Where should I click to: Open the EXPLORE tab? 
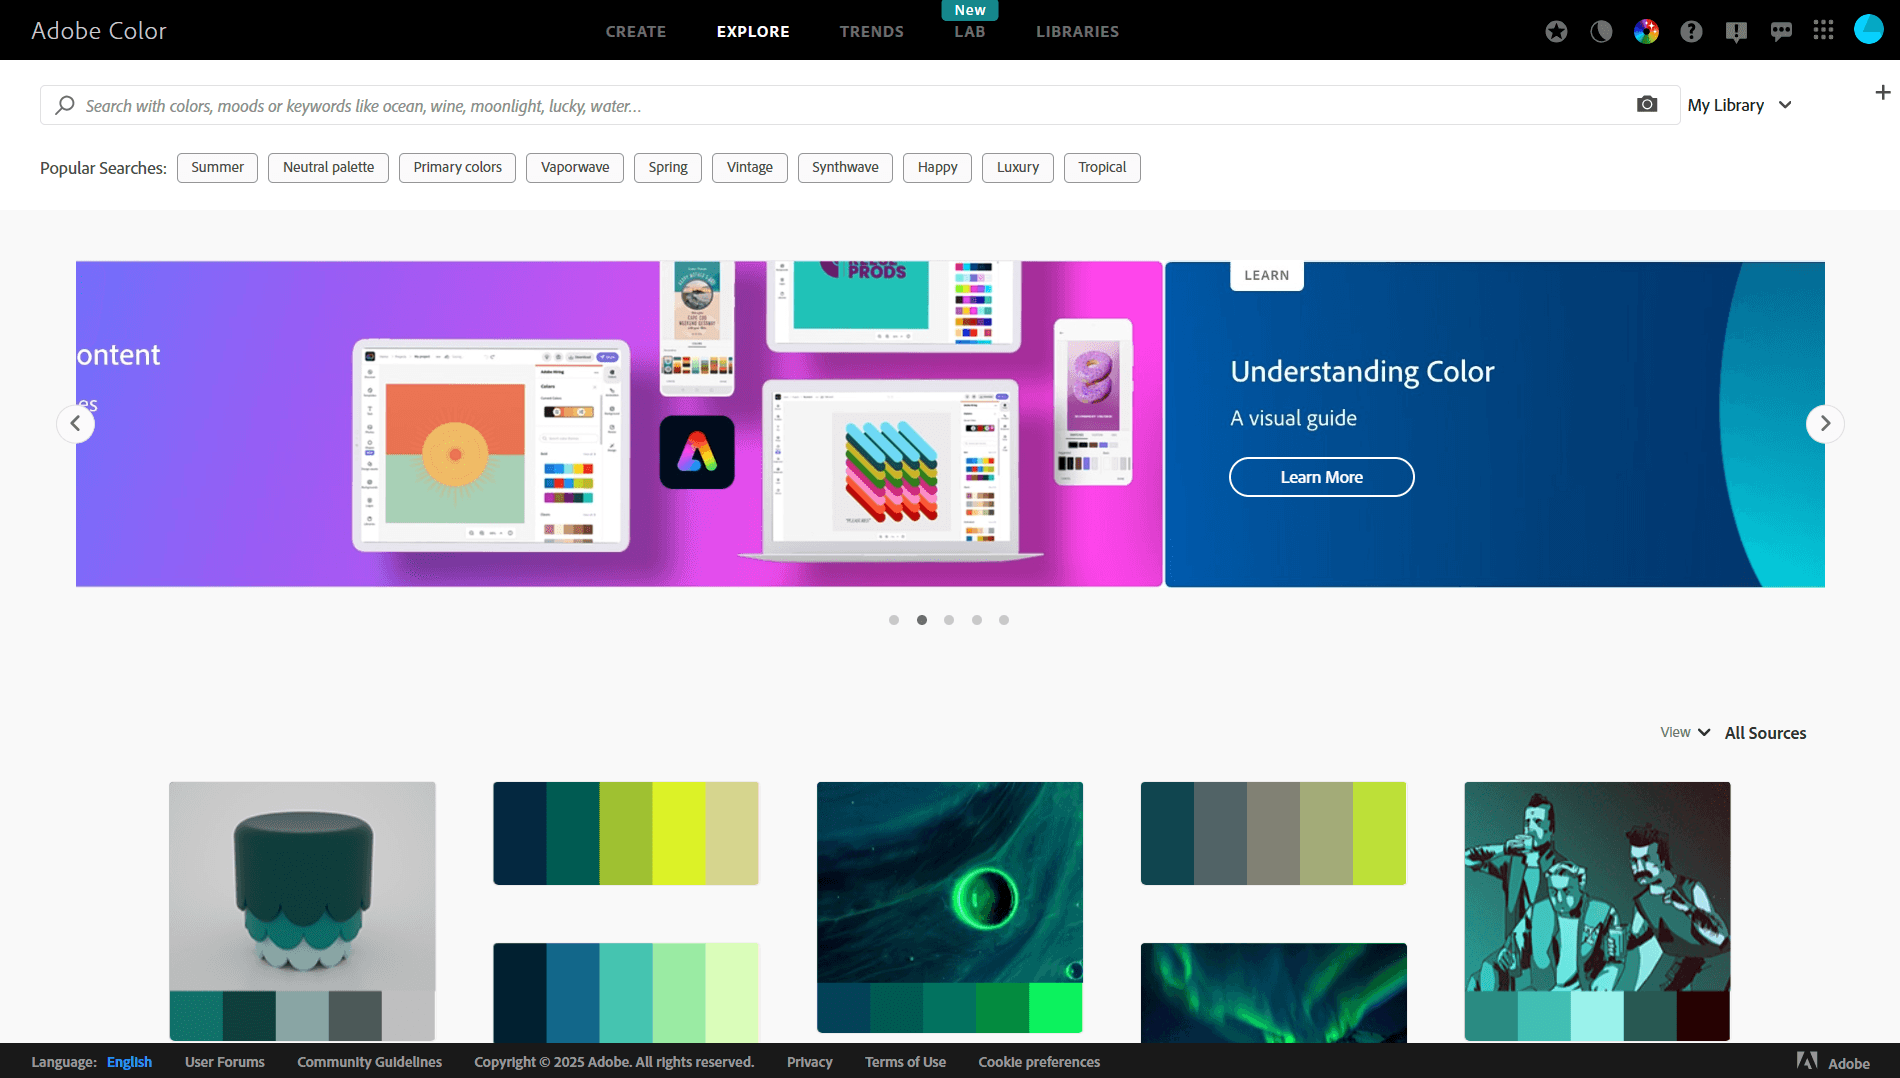click(x=753, y=32)
